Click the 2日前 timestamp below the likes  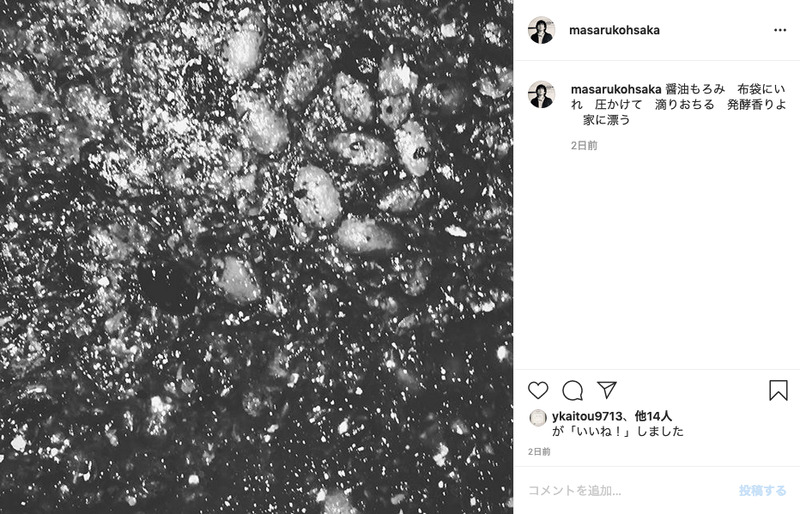click(x=539, y=452)
